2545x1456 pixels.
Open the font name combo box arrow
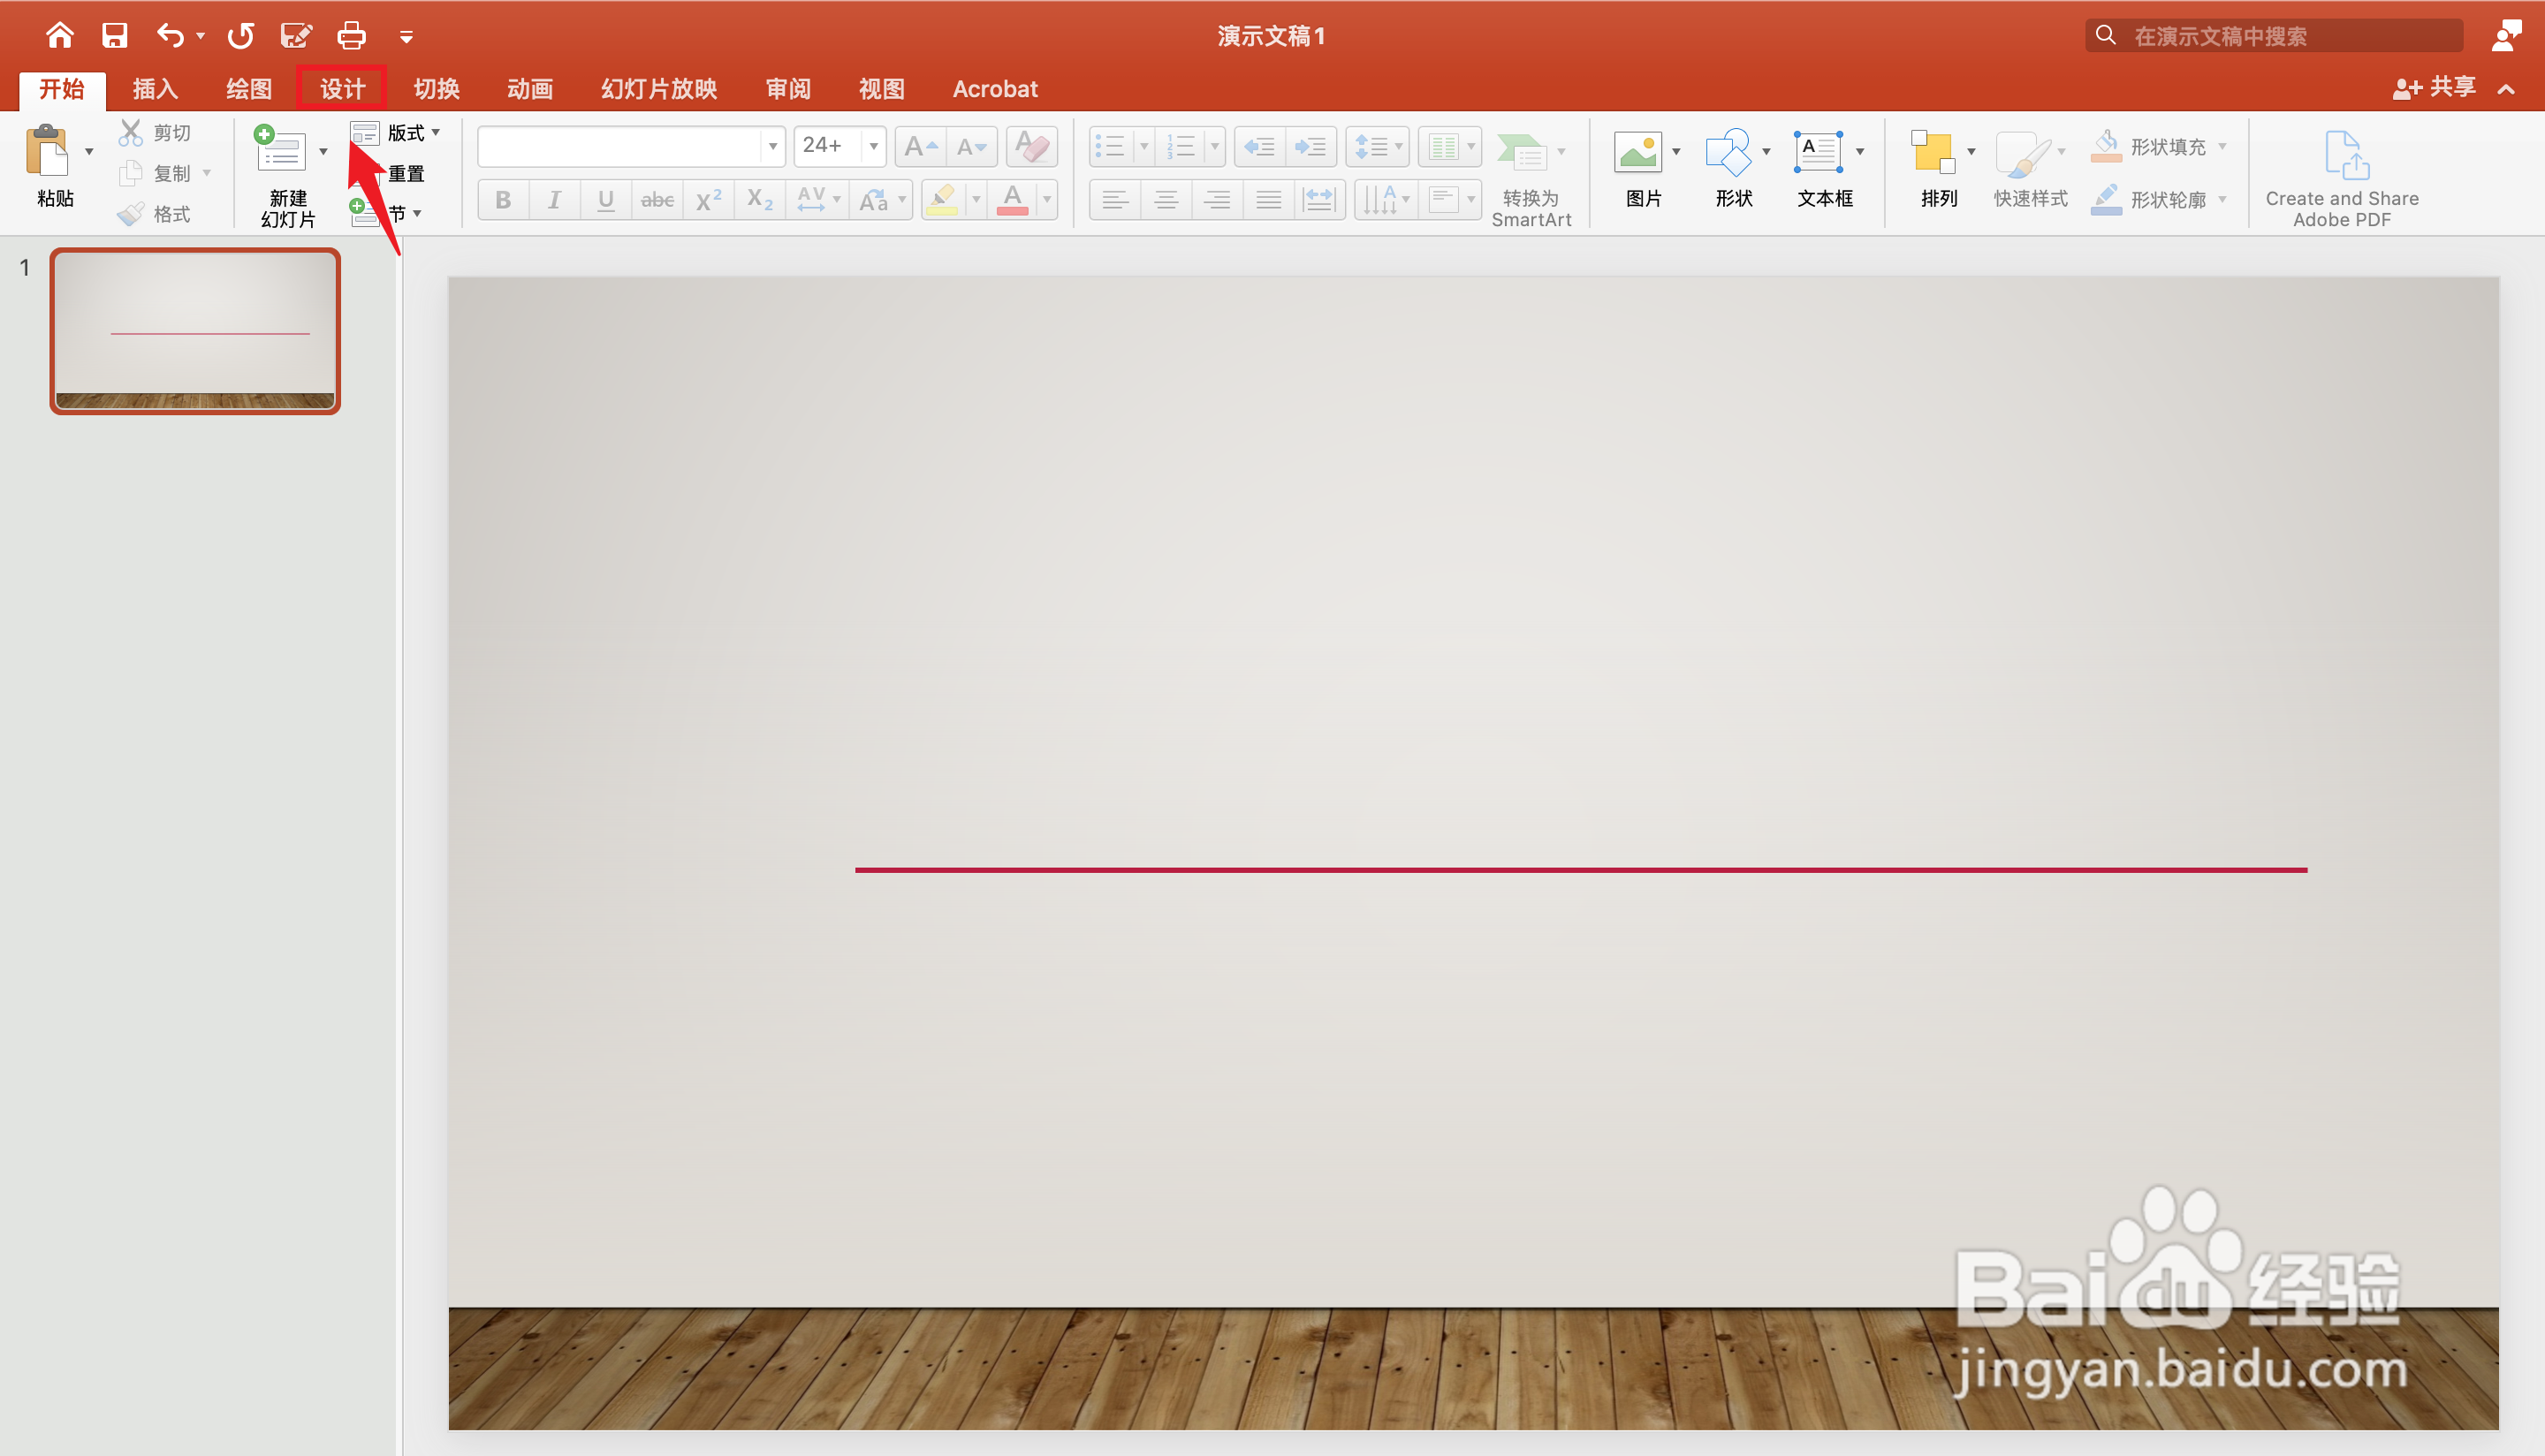(772, 147)
